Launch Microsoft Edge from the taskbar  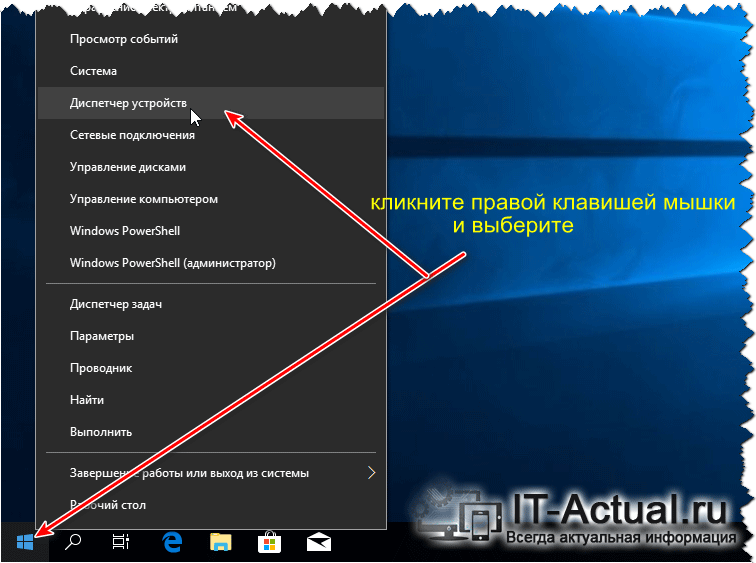[x=172, y=542]
